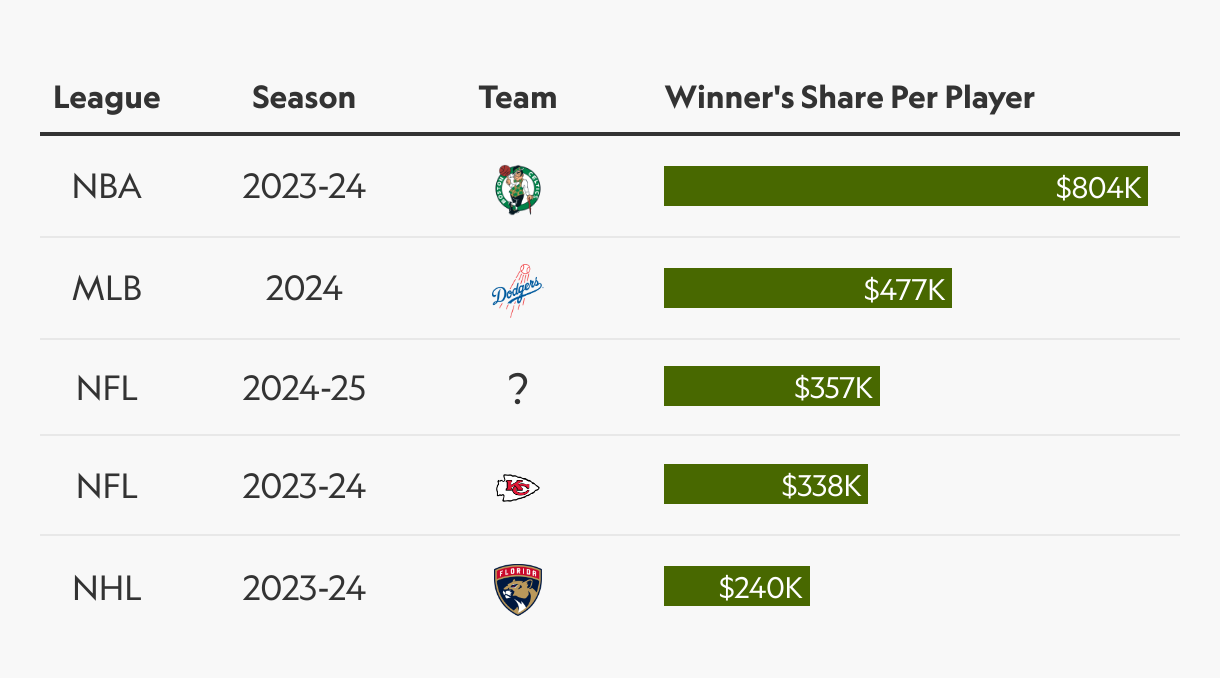Click the Winner's Share Per Player header
1220x678 pixels.
pyautogui.click(x=850, y=98)
